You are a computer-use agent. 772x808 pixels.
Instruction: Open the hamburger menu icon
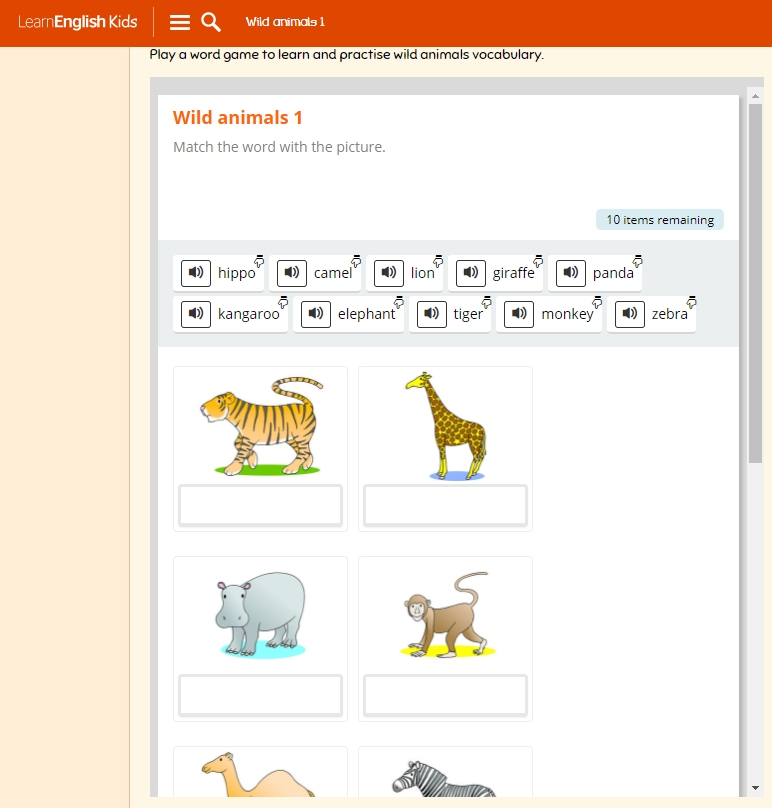pos(179,22)
